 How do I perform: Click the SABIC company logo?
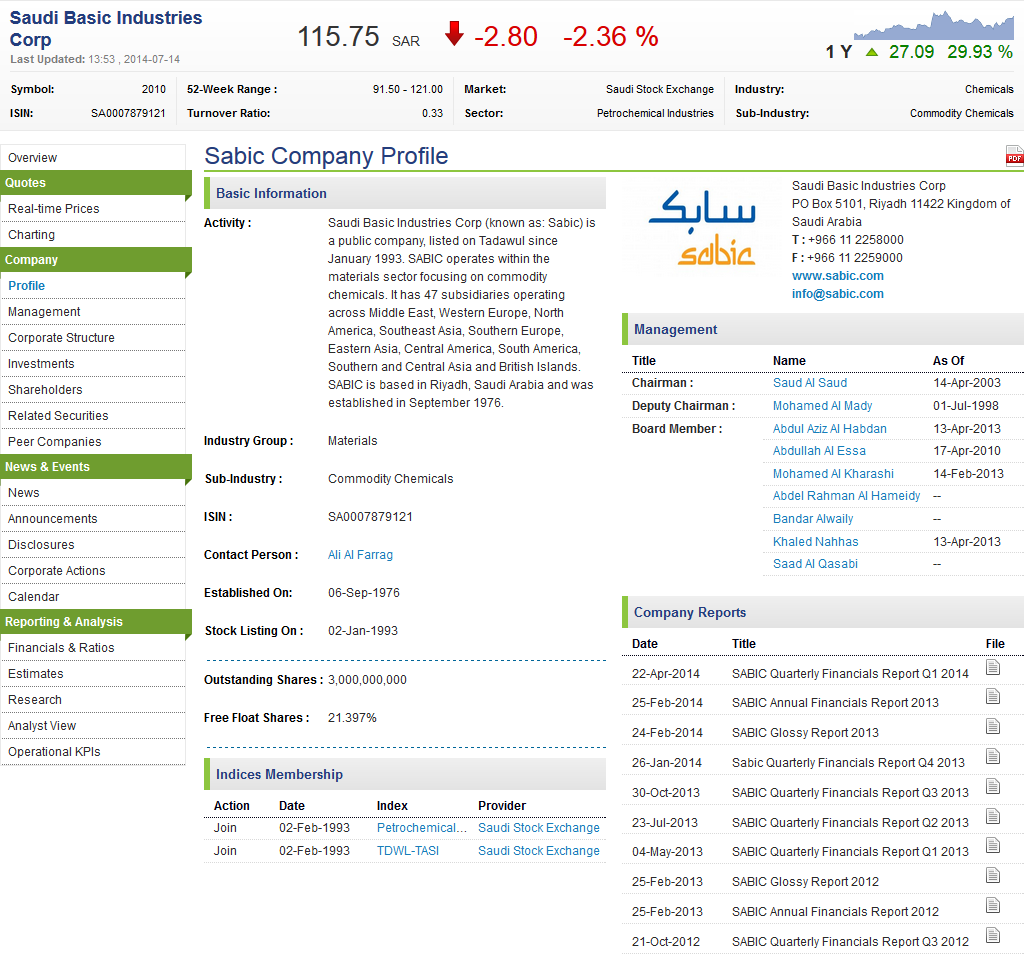(702, 227)
